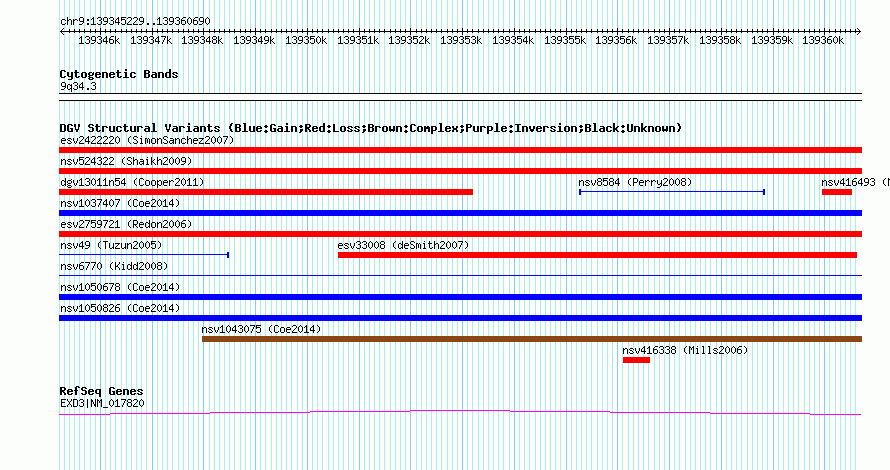
Task: Click the nsv1050678 (Coe2014) label text
Action: (120, 287)
